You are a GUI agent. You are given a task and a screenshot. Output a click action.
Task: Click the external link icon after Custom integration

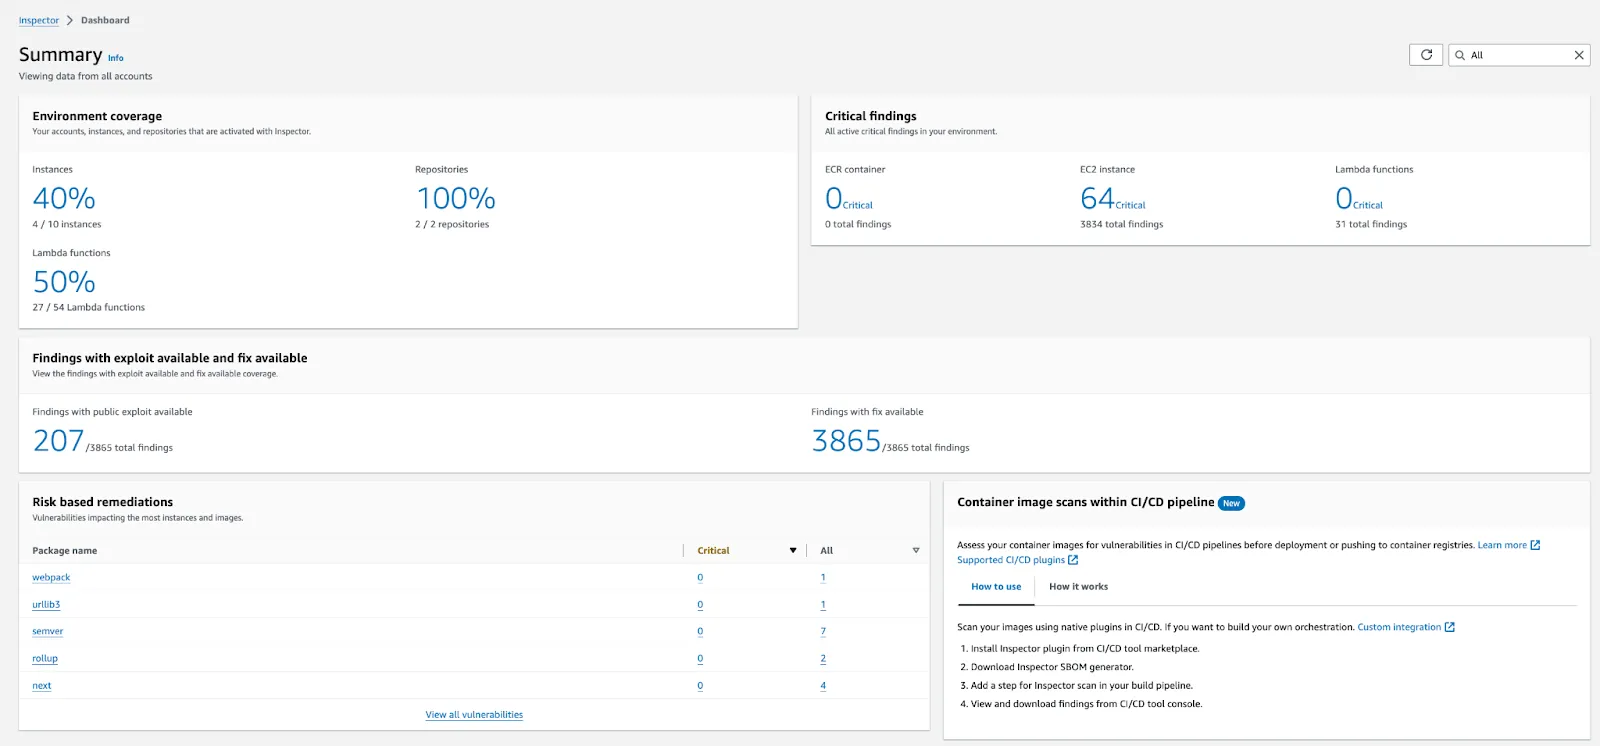1450,627
